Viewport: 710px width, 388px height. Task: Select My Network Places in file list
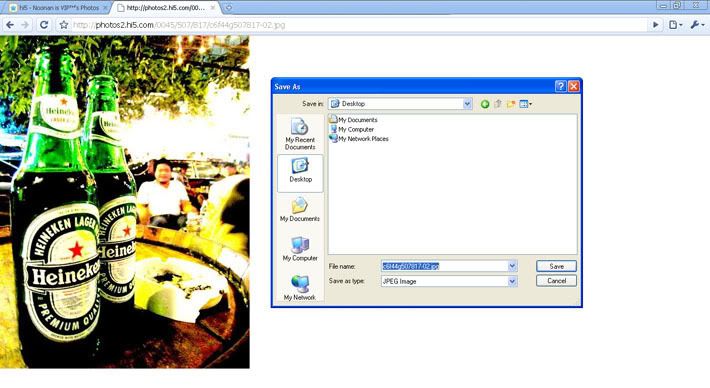tap(359, 139)
